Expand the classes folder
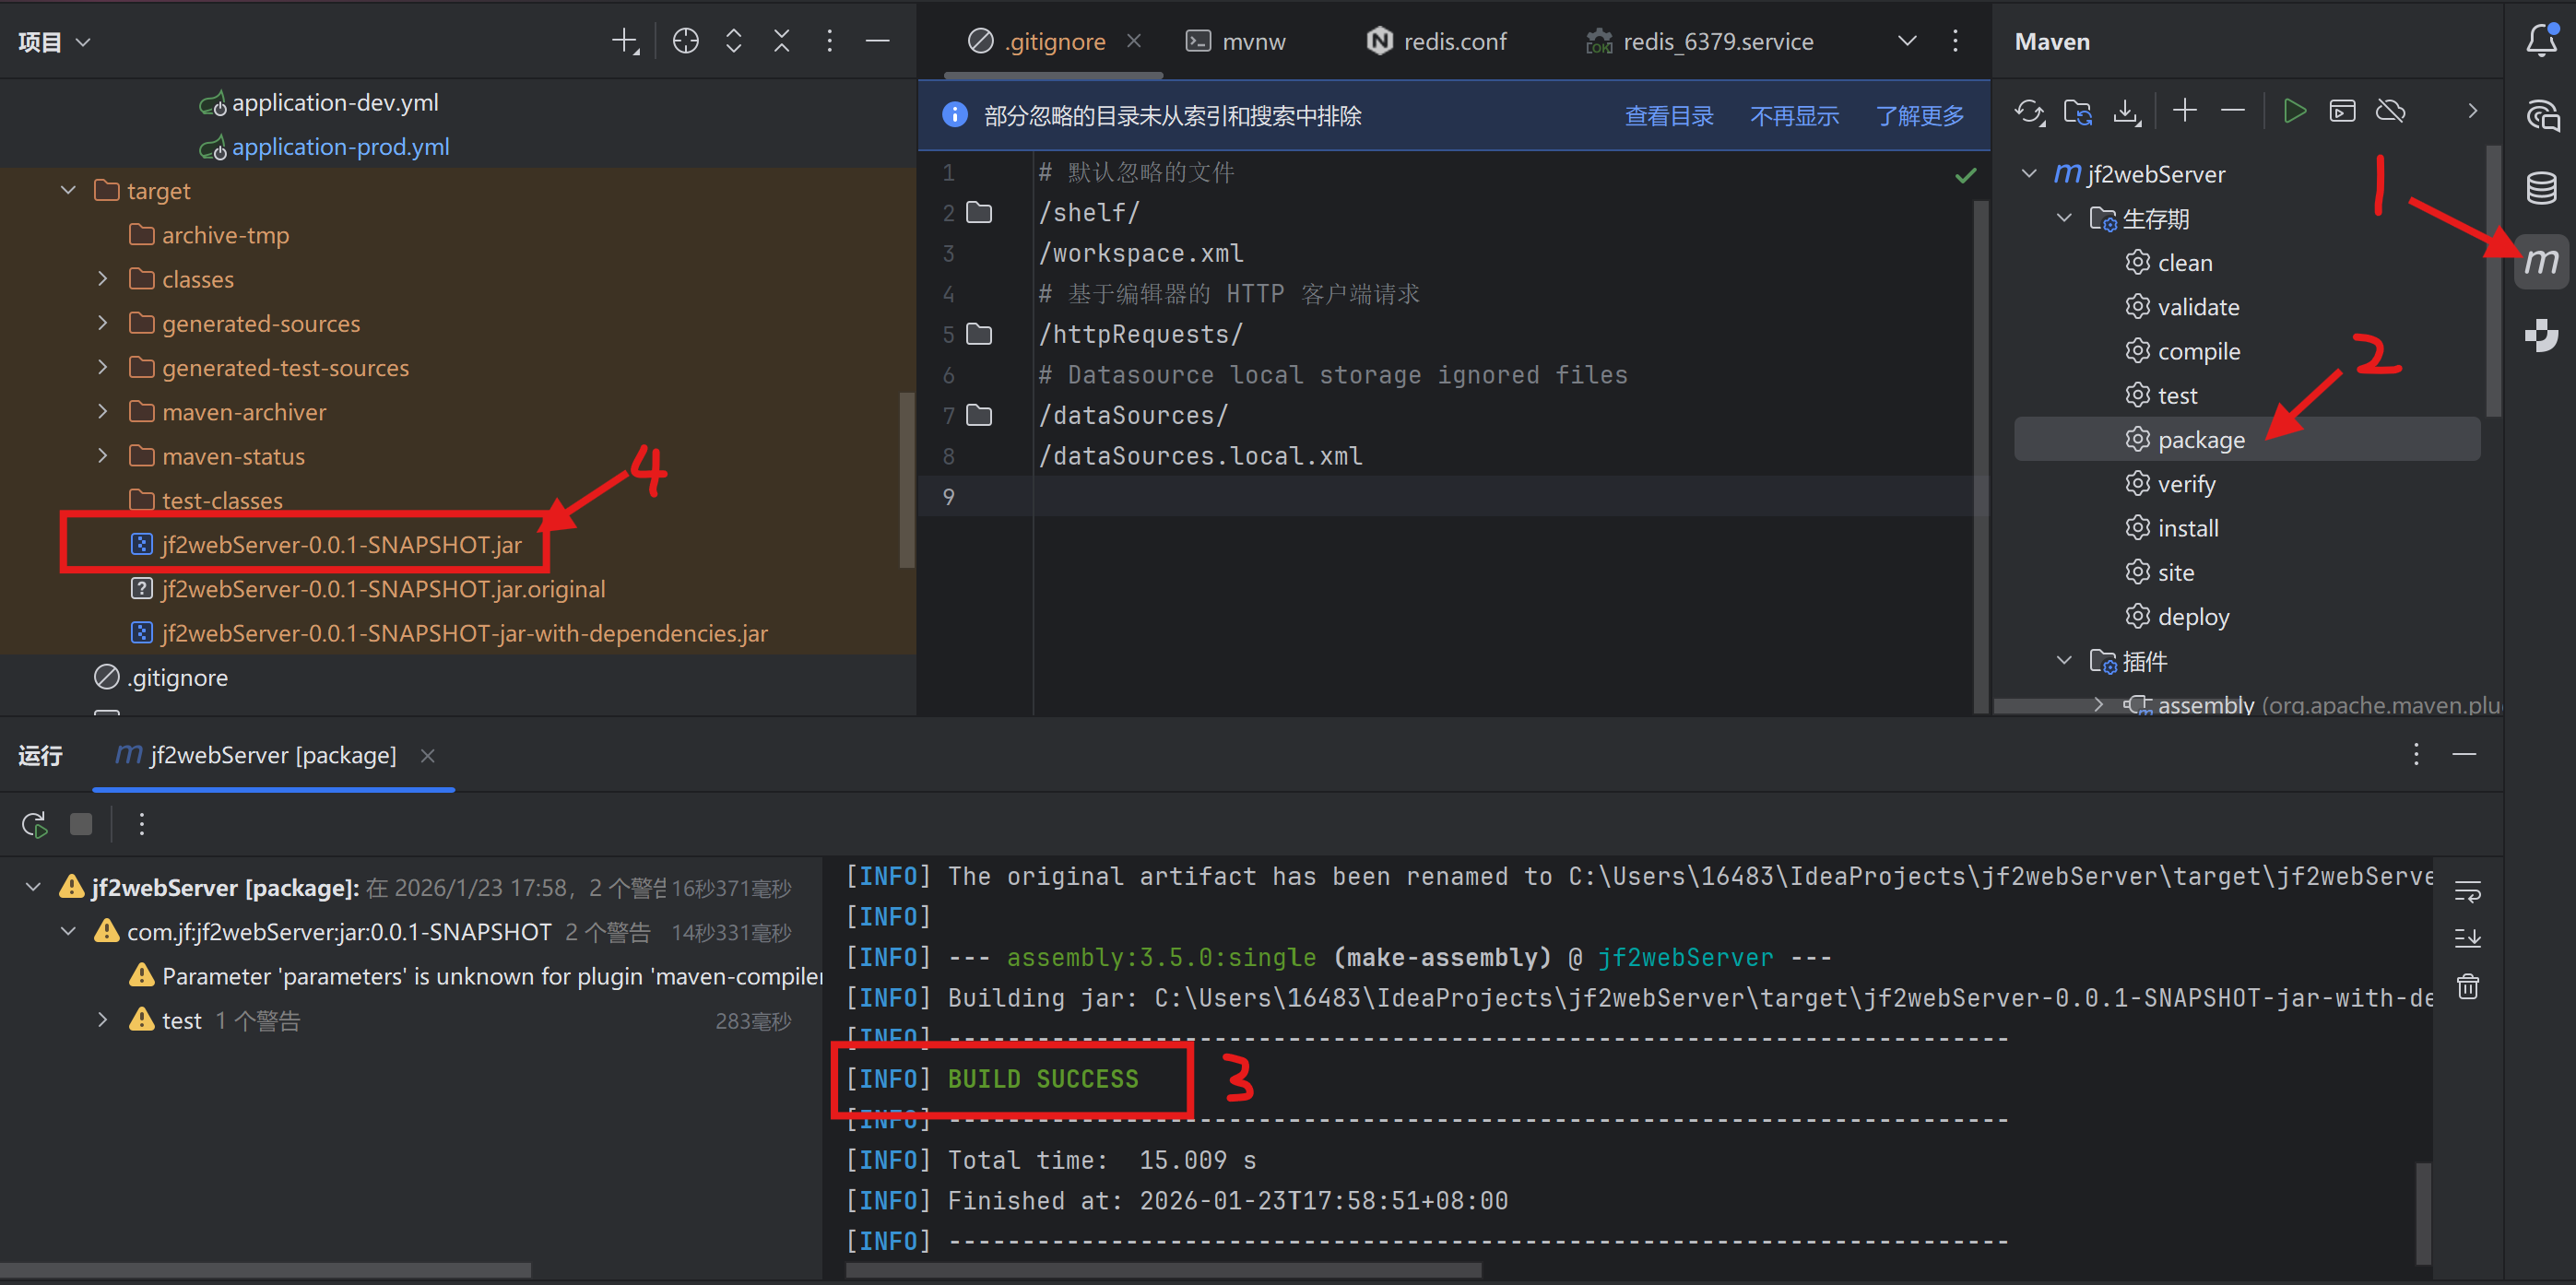The image size is (2576, 1285). 102,279
